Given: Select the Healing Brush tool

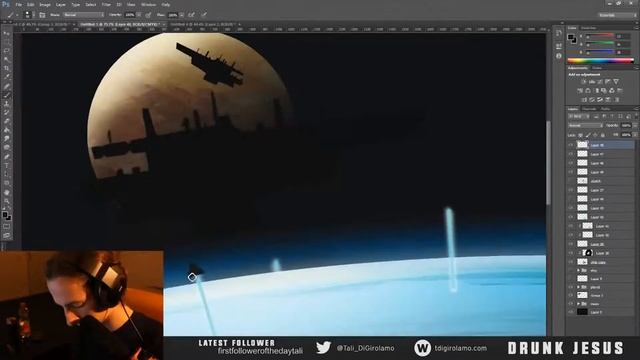Looking at the screenshot, I should point(7,86).
